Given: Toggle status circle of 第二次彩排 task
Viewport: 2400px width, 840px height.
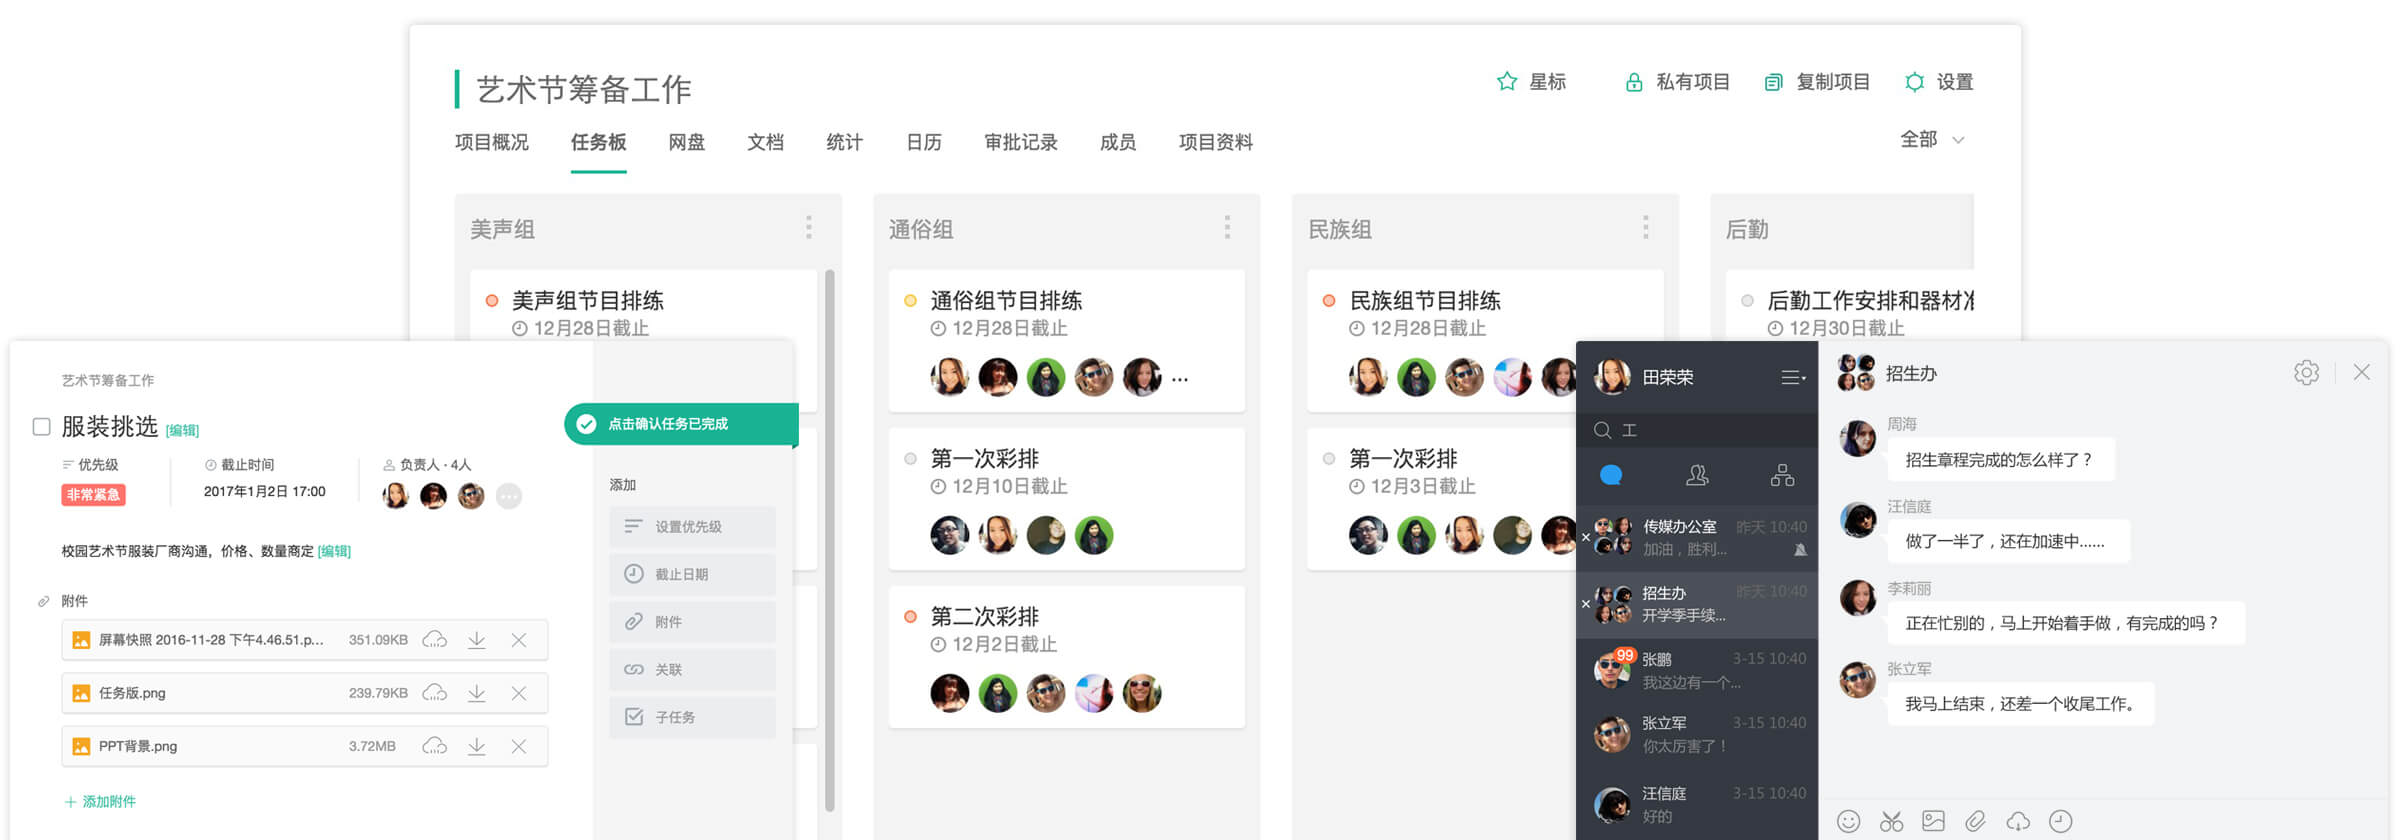Looking at the screenshot, I should click(910, 617).
